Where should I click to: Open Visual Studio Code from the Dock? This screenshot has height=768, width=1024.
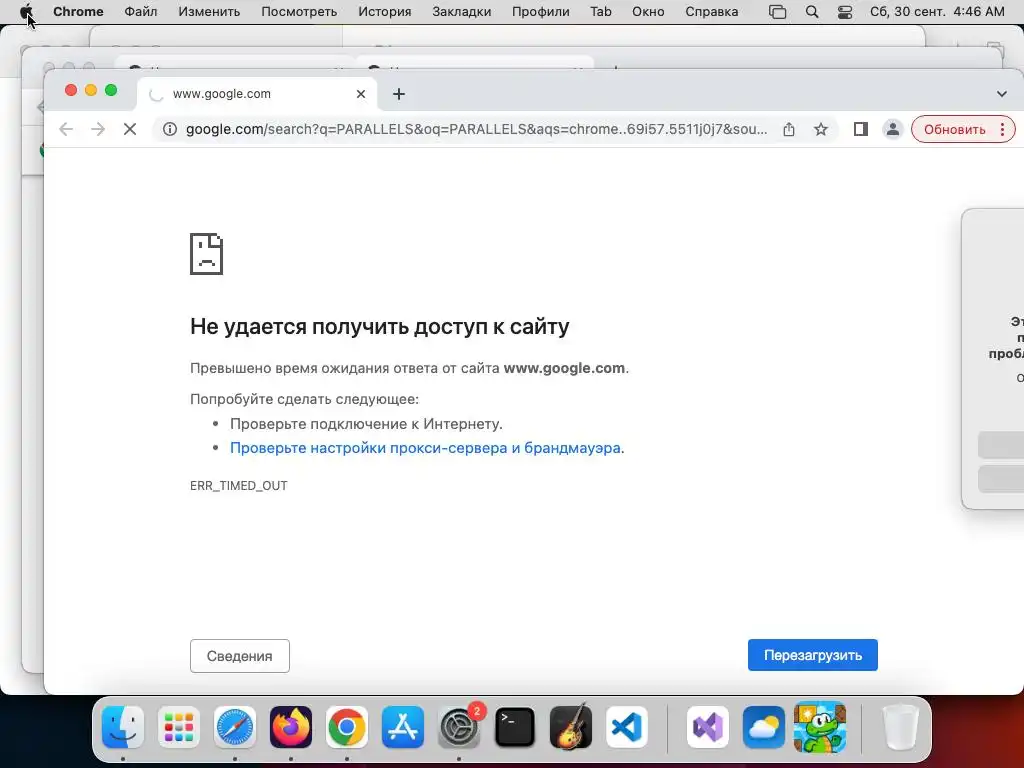tap(627, 727)
